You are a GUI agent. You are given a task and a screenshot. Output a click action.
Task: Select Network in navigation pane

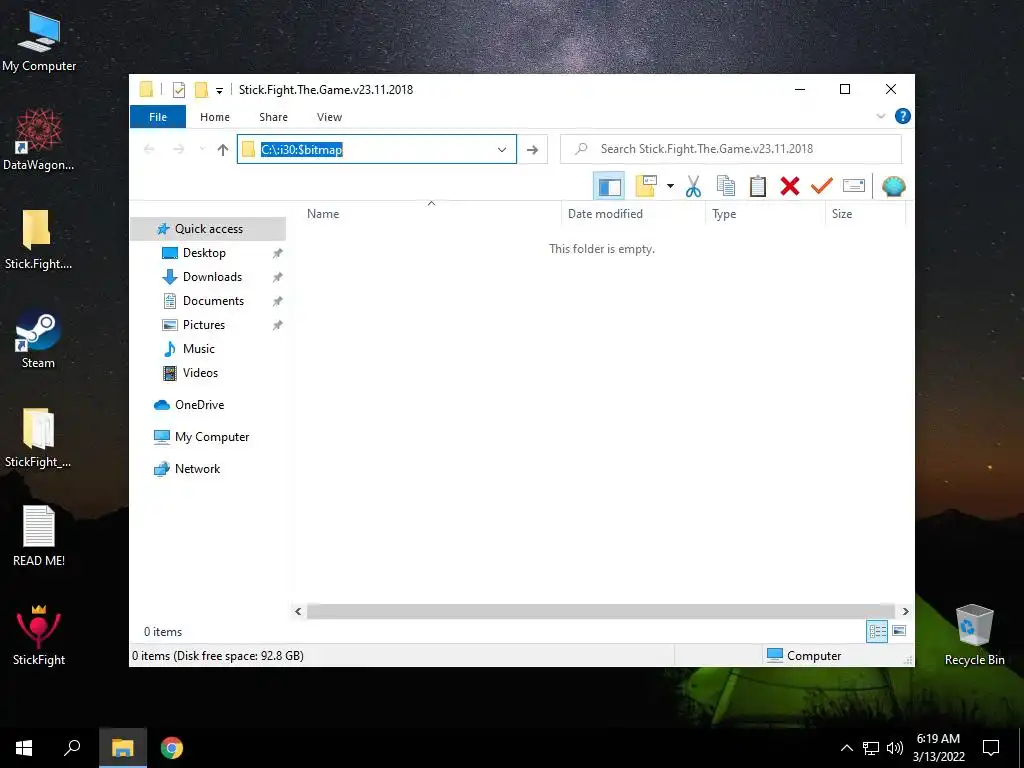pos(197,469)
